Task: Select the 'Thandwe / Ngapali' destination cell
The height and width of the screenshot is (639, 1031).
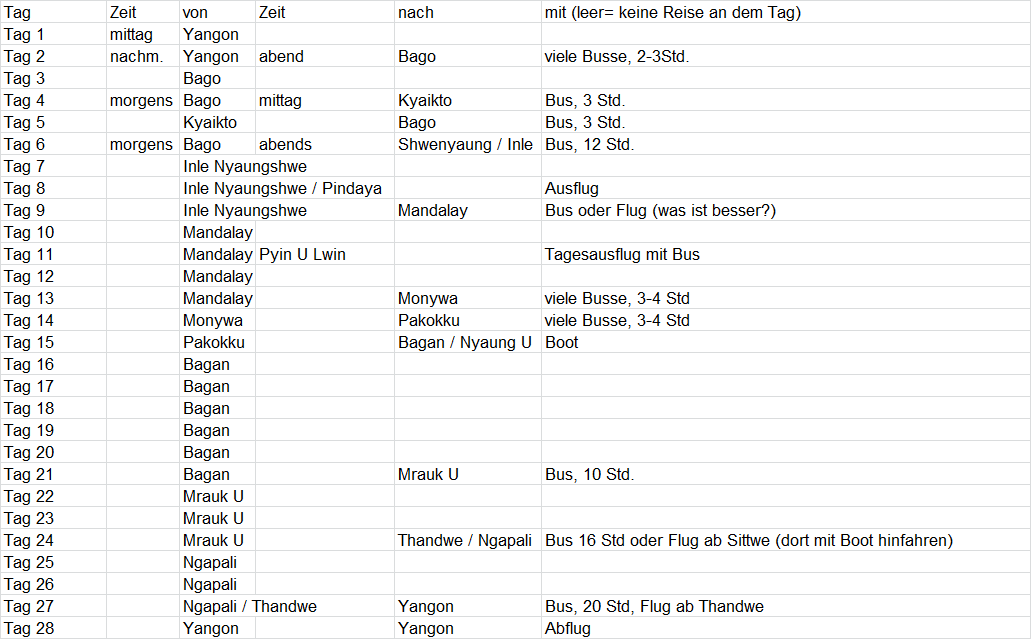Action: tap(464, 541)
